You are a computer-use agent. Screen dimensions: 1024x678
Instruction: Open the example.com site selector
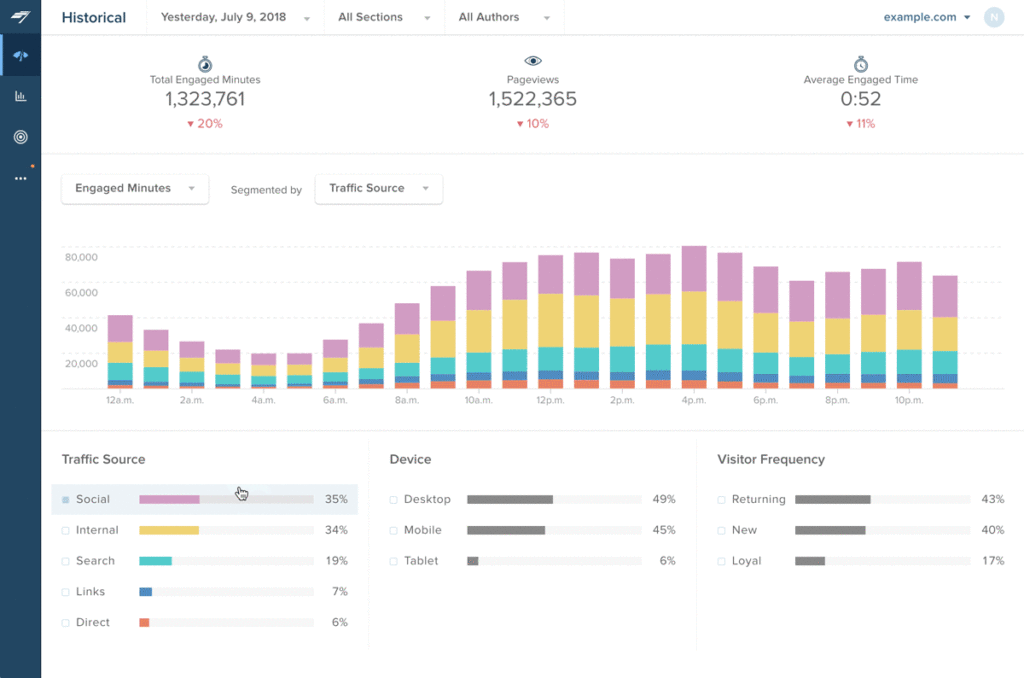coord(926,18)
